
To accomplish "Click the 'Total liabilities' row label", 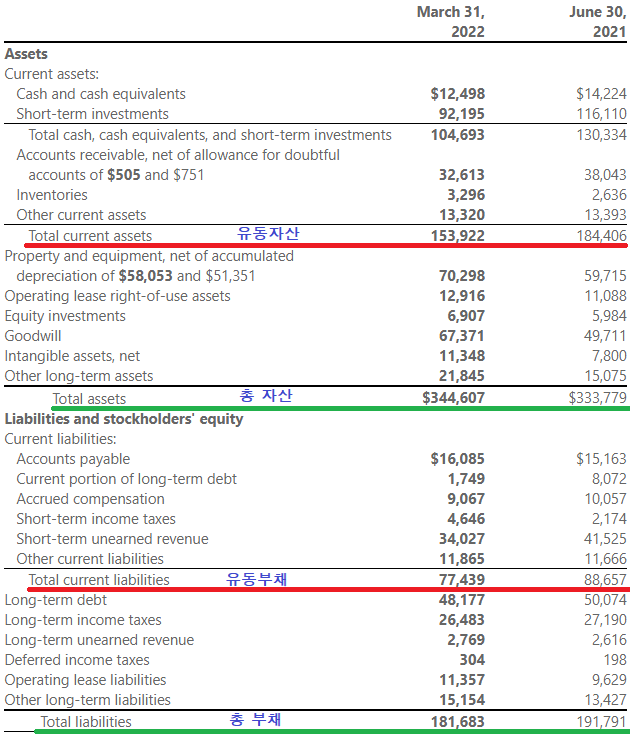I will (86, 722).
